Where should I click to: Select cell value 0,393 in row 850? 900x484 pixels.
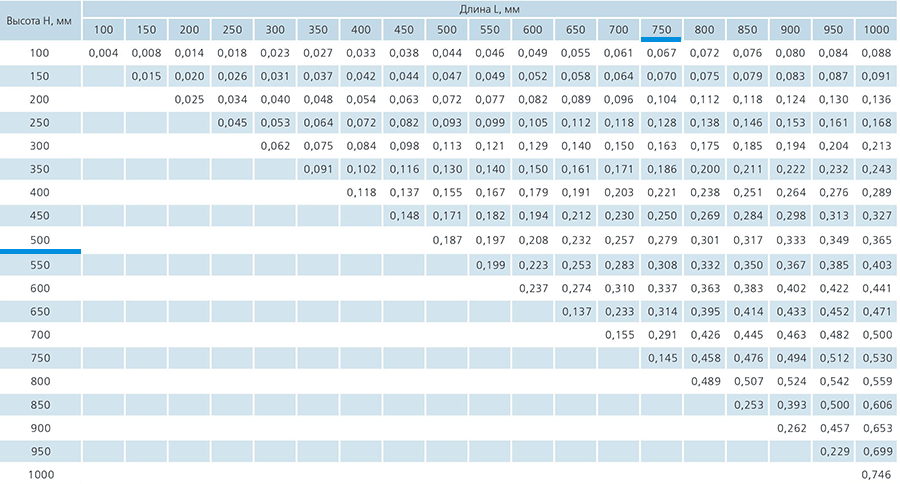[x=791, y=405]
